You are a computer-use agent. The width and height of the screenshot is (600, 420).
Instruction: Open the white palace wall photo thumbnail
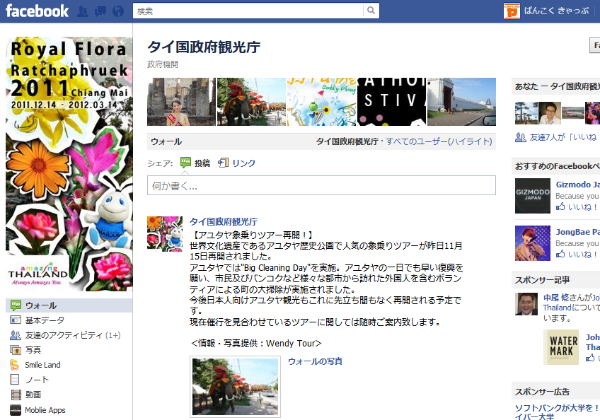click(461, 102)
